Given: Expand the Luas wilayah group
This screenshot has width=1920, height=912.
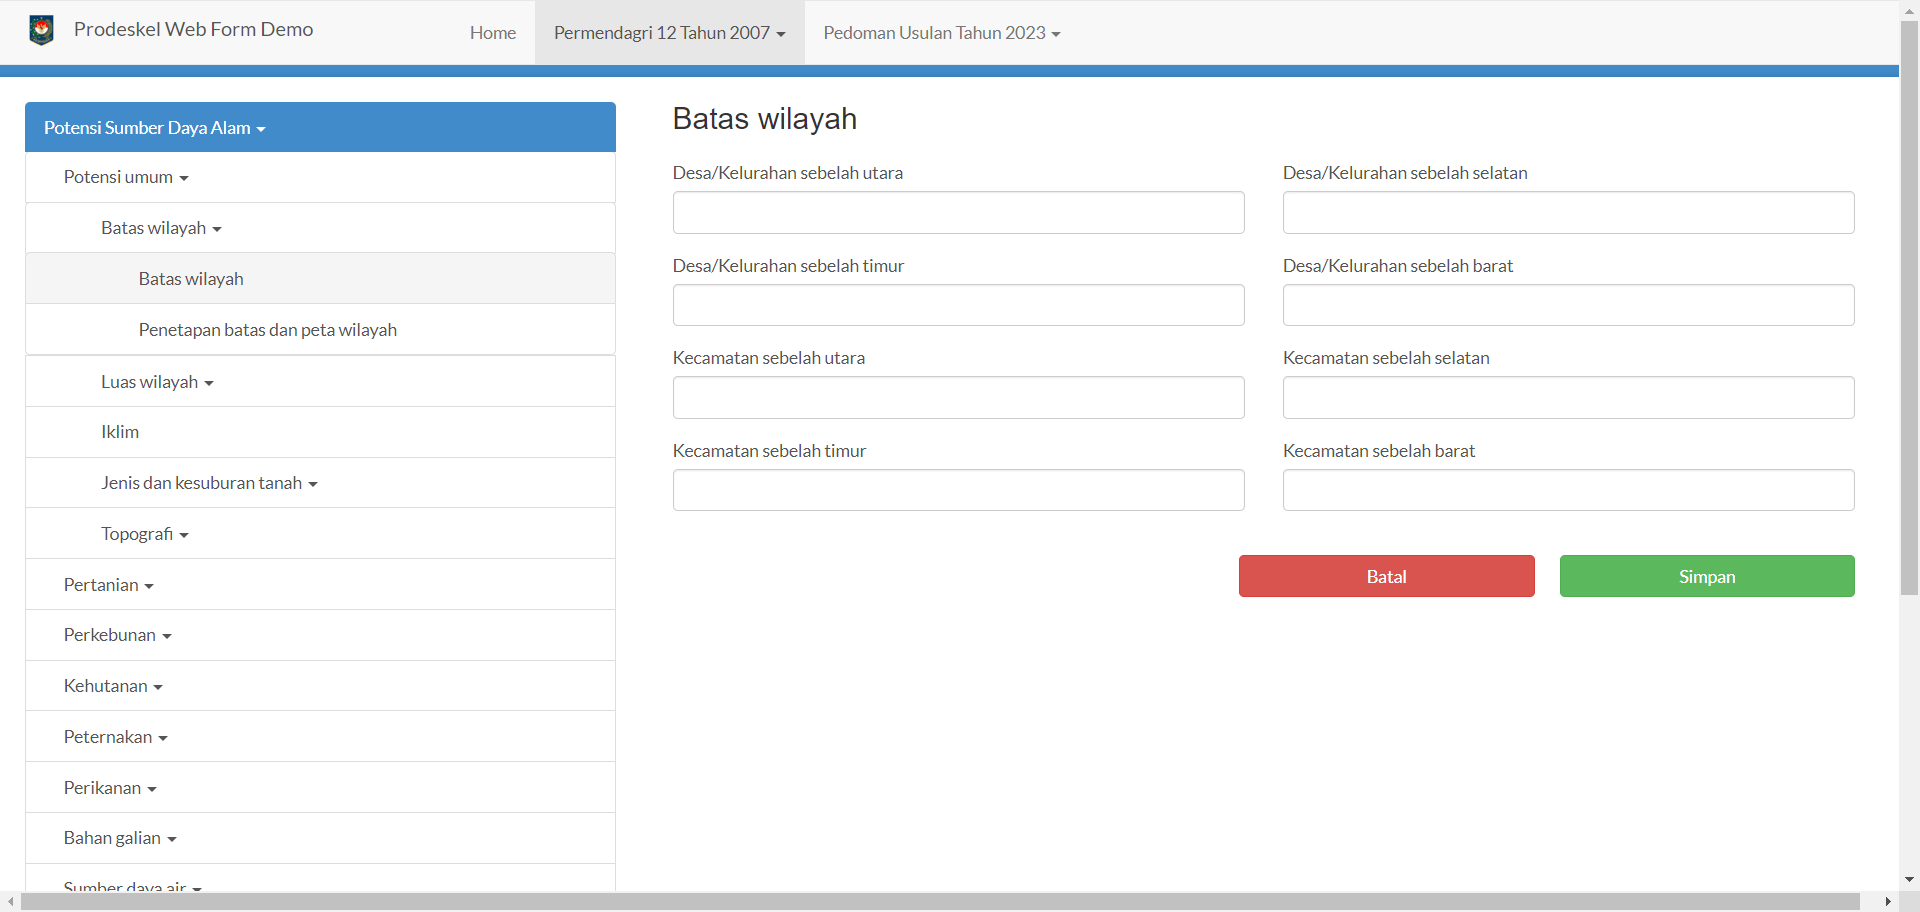Looking at the screenshot, I should (320, 382).
